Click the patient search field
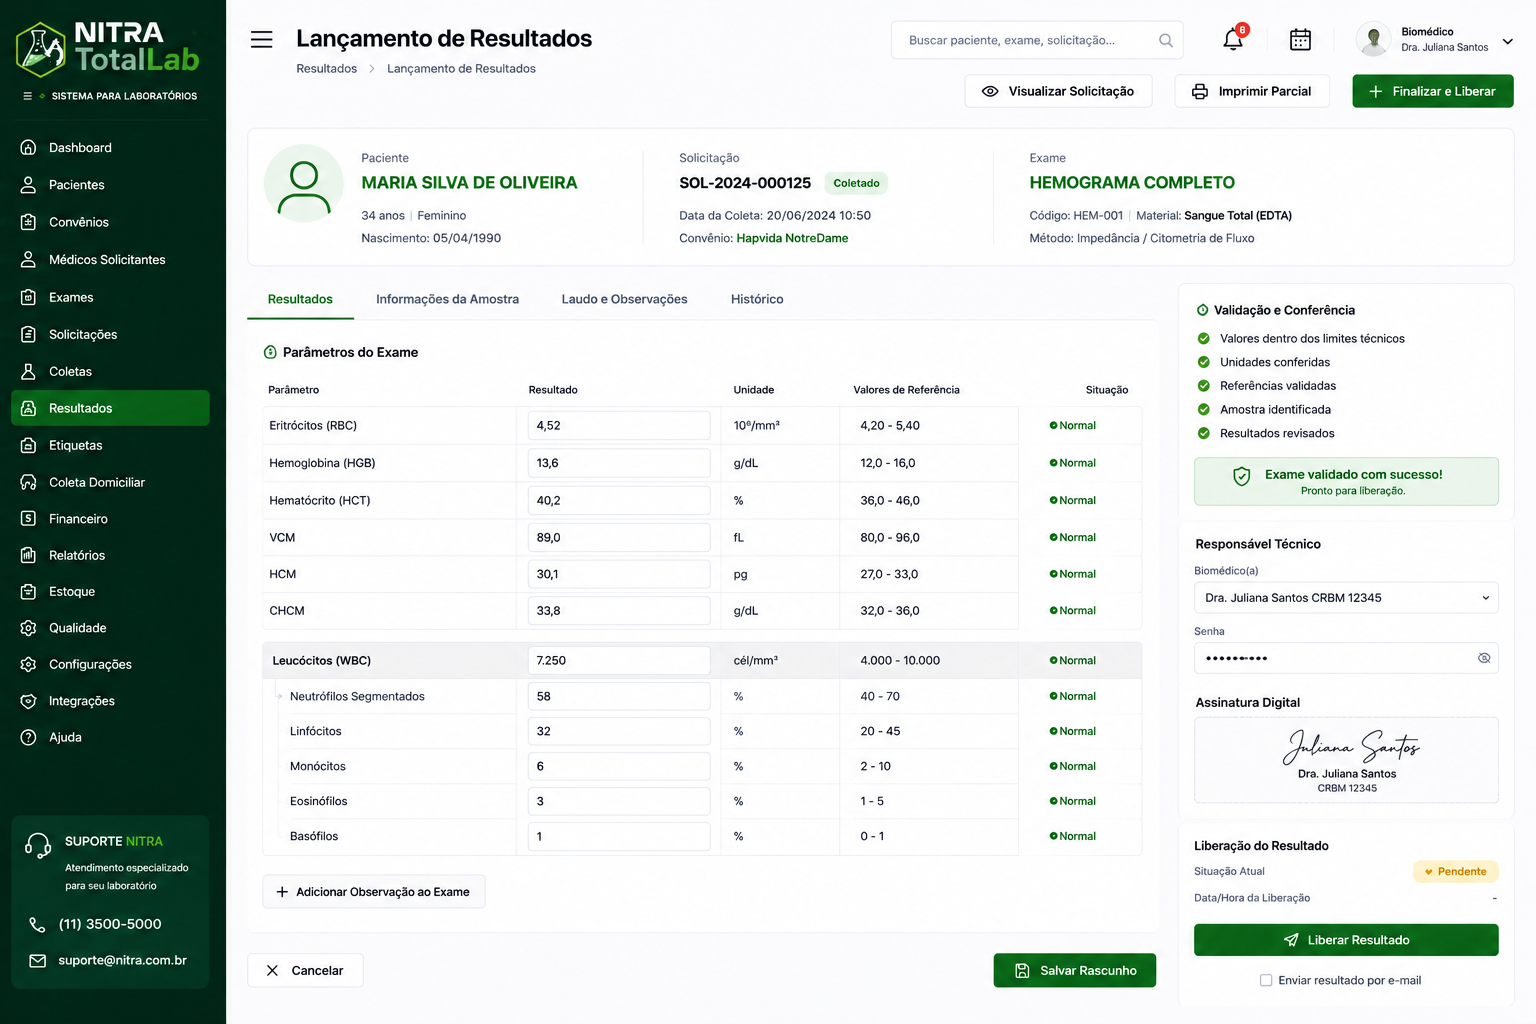Viewport: 1536px width, 1024px height. [1037, 40]
